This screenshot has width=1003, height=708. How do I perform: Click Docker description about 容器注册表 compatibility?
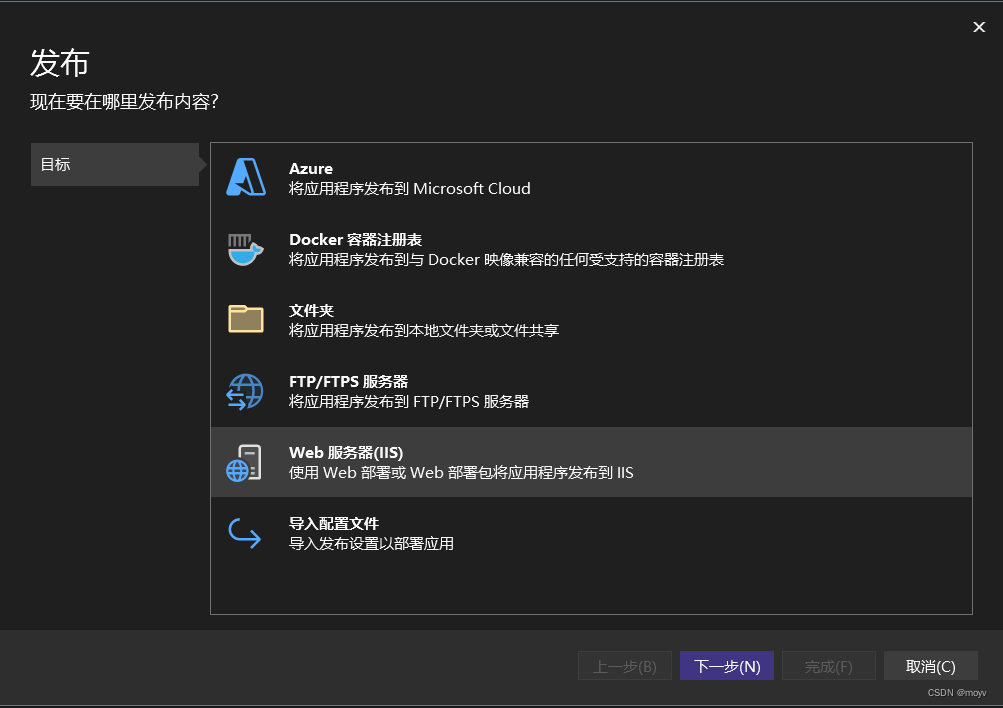pyautogui.click(x=506, y=260)
